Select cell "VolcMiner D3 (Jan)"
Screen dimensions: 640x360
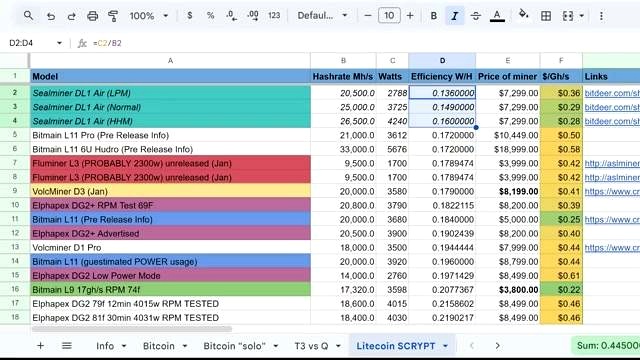(x=170, y=191)
